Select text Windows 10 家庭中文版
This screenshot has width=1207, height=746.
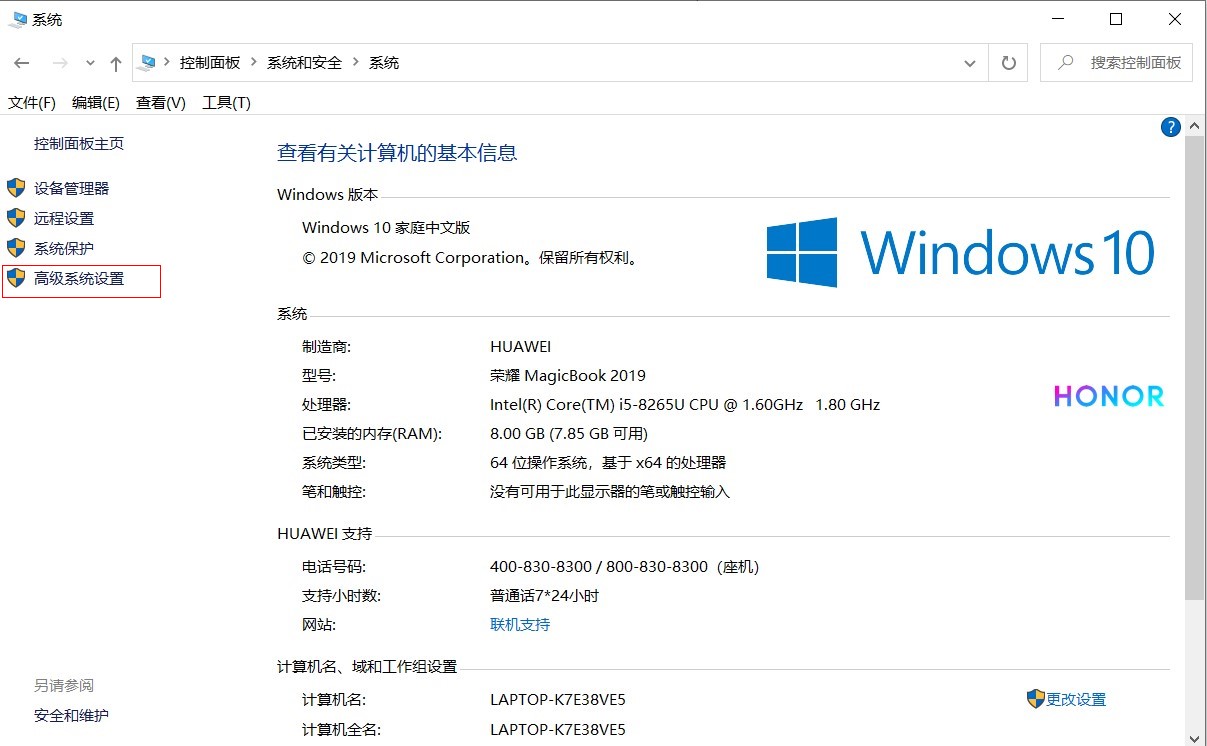(386, 228)
